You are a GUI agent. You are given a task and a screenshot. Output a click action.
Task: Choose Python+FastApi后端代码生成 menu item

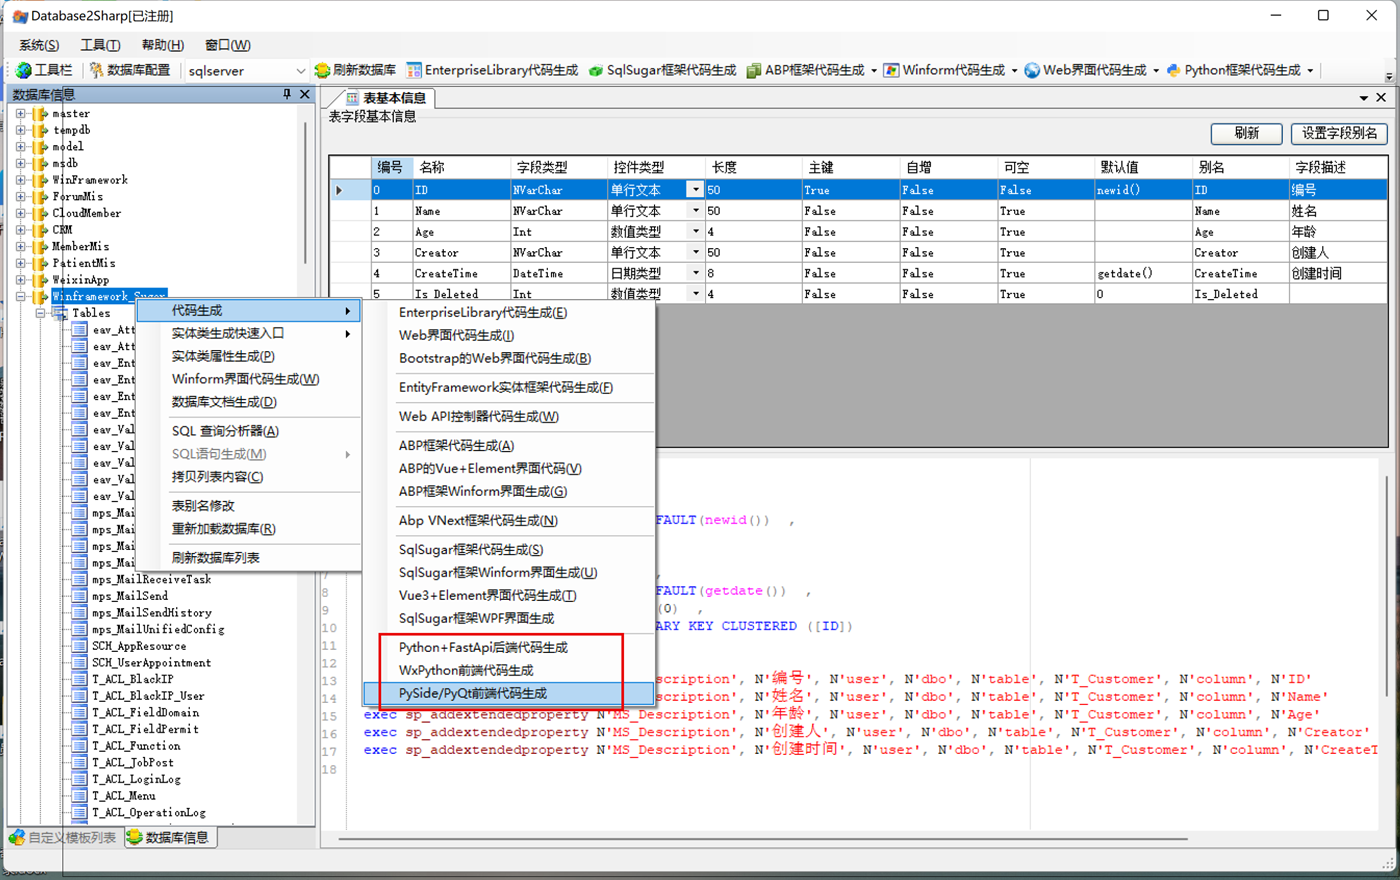click(509, 647)
